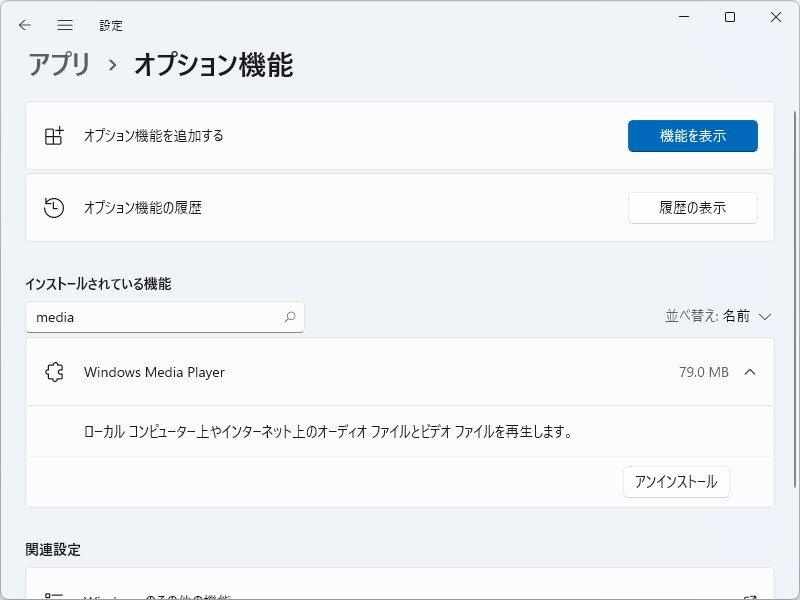The height and width of the screenshot is (600, 800).
Task: Maximize the Settings window
Action: tap(729, 17)
